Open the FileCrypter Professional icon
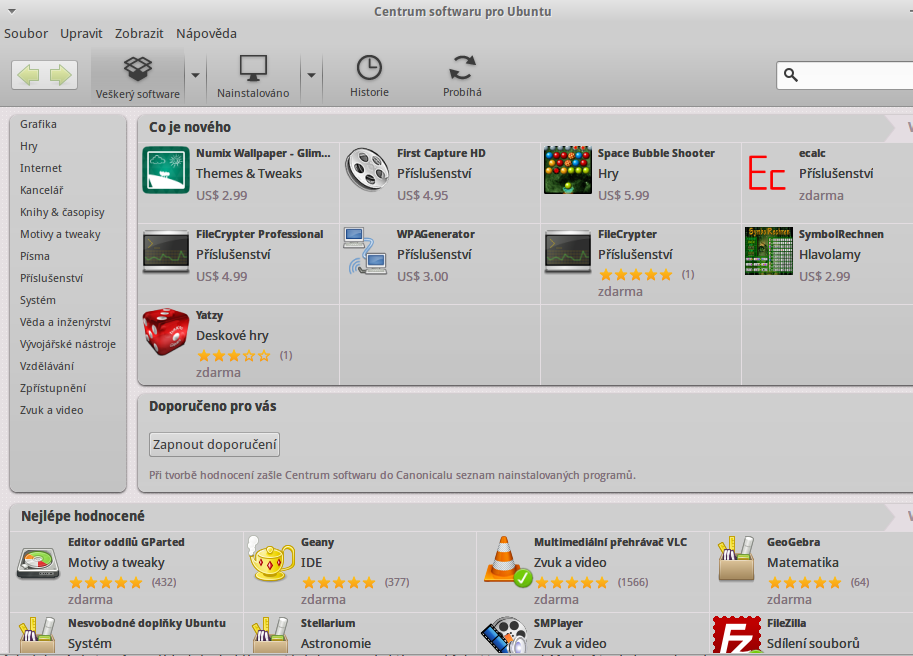Image resolution: width=913 pixels, height=656 pixels. pos(166,251)
